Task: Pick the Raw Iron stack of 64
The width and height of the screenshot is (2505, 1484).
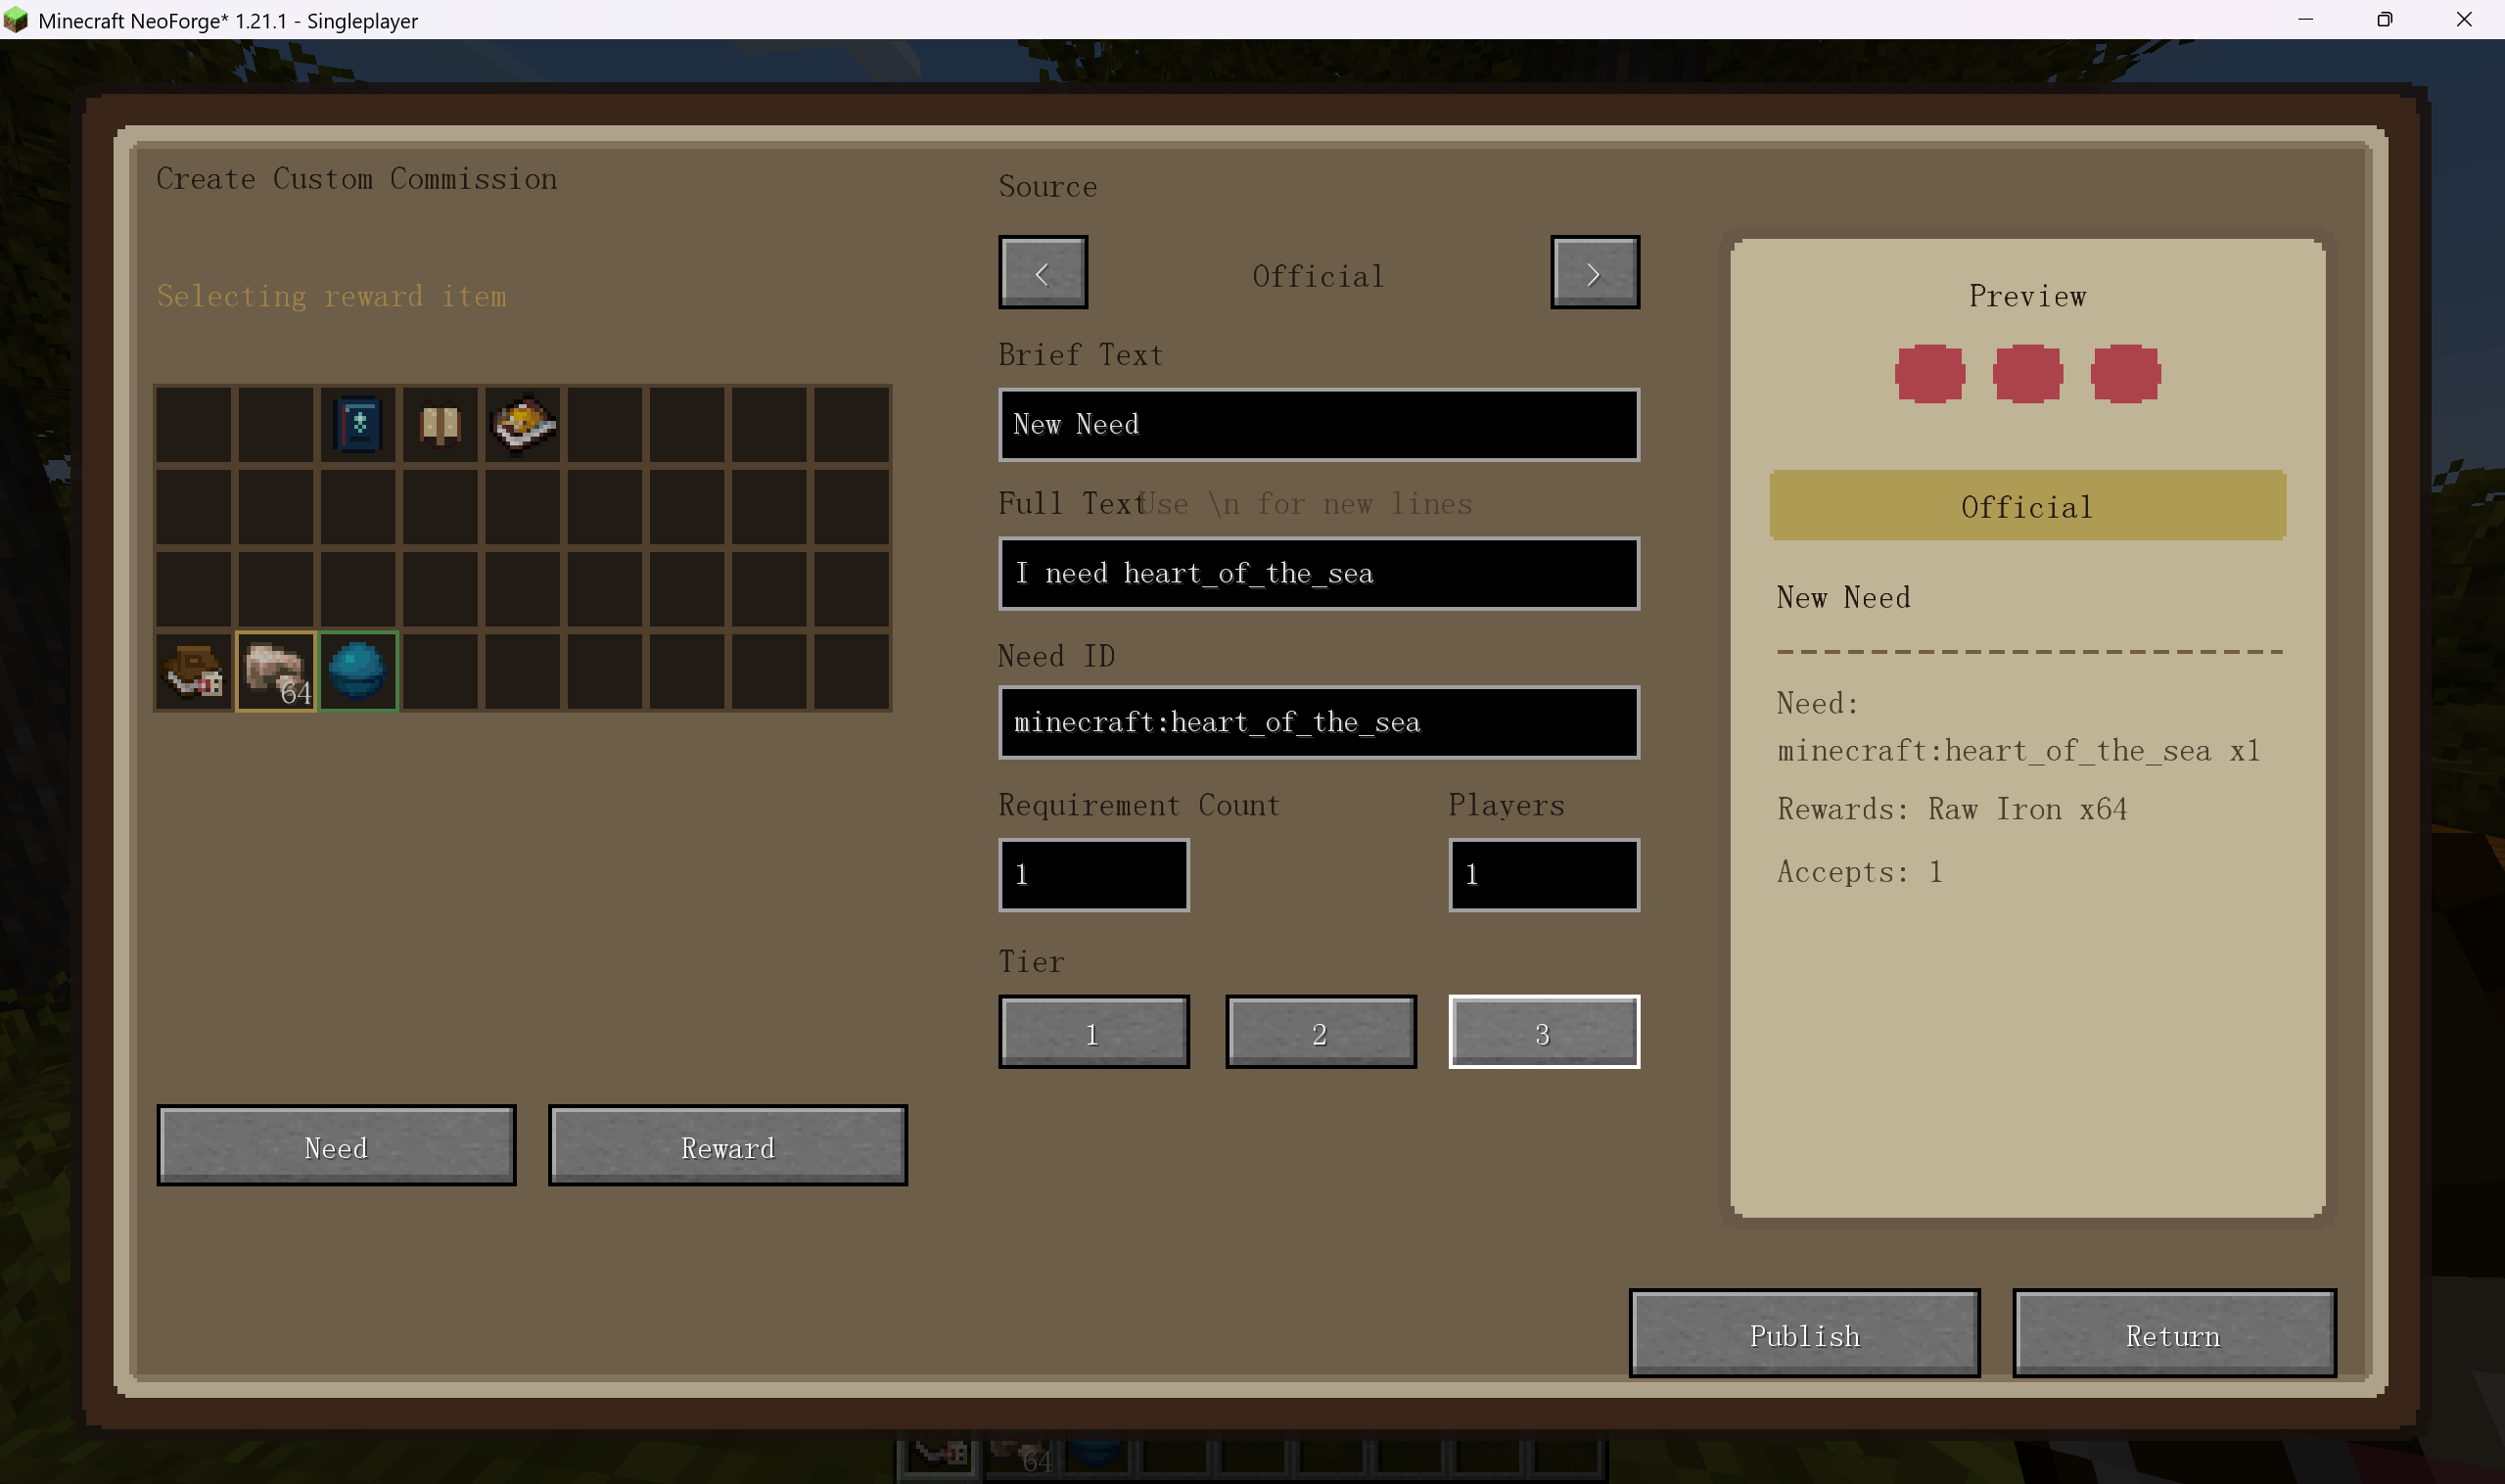Action: pos(276,671)
